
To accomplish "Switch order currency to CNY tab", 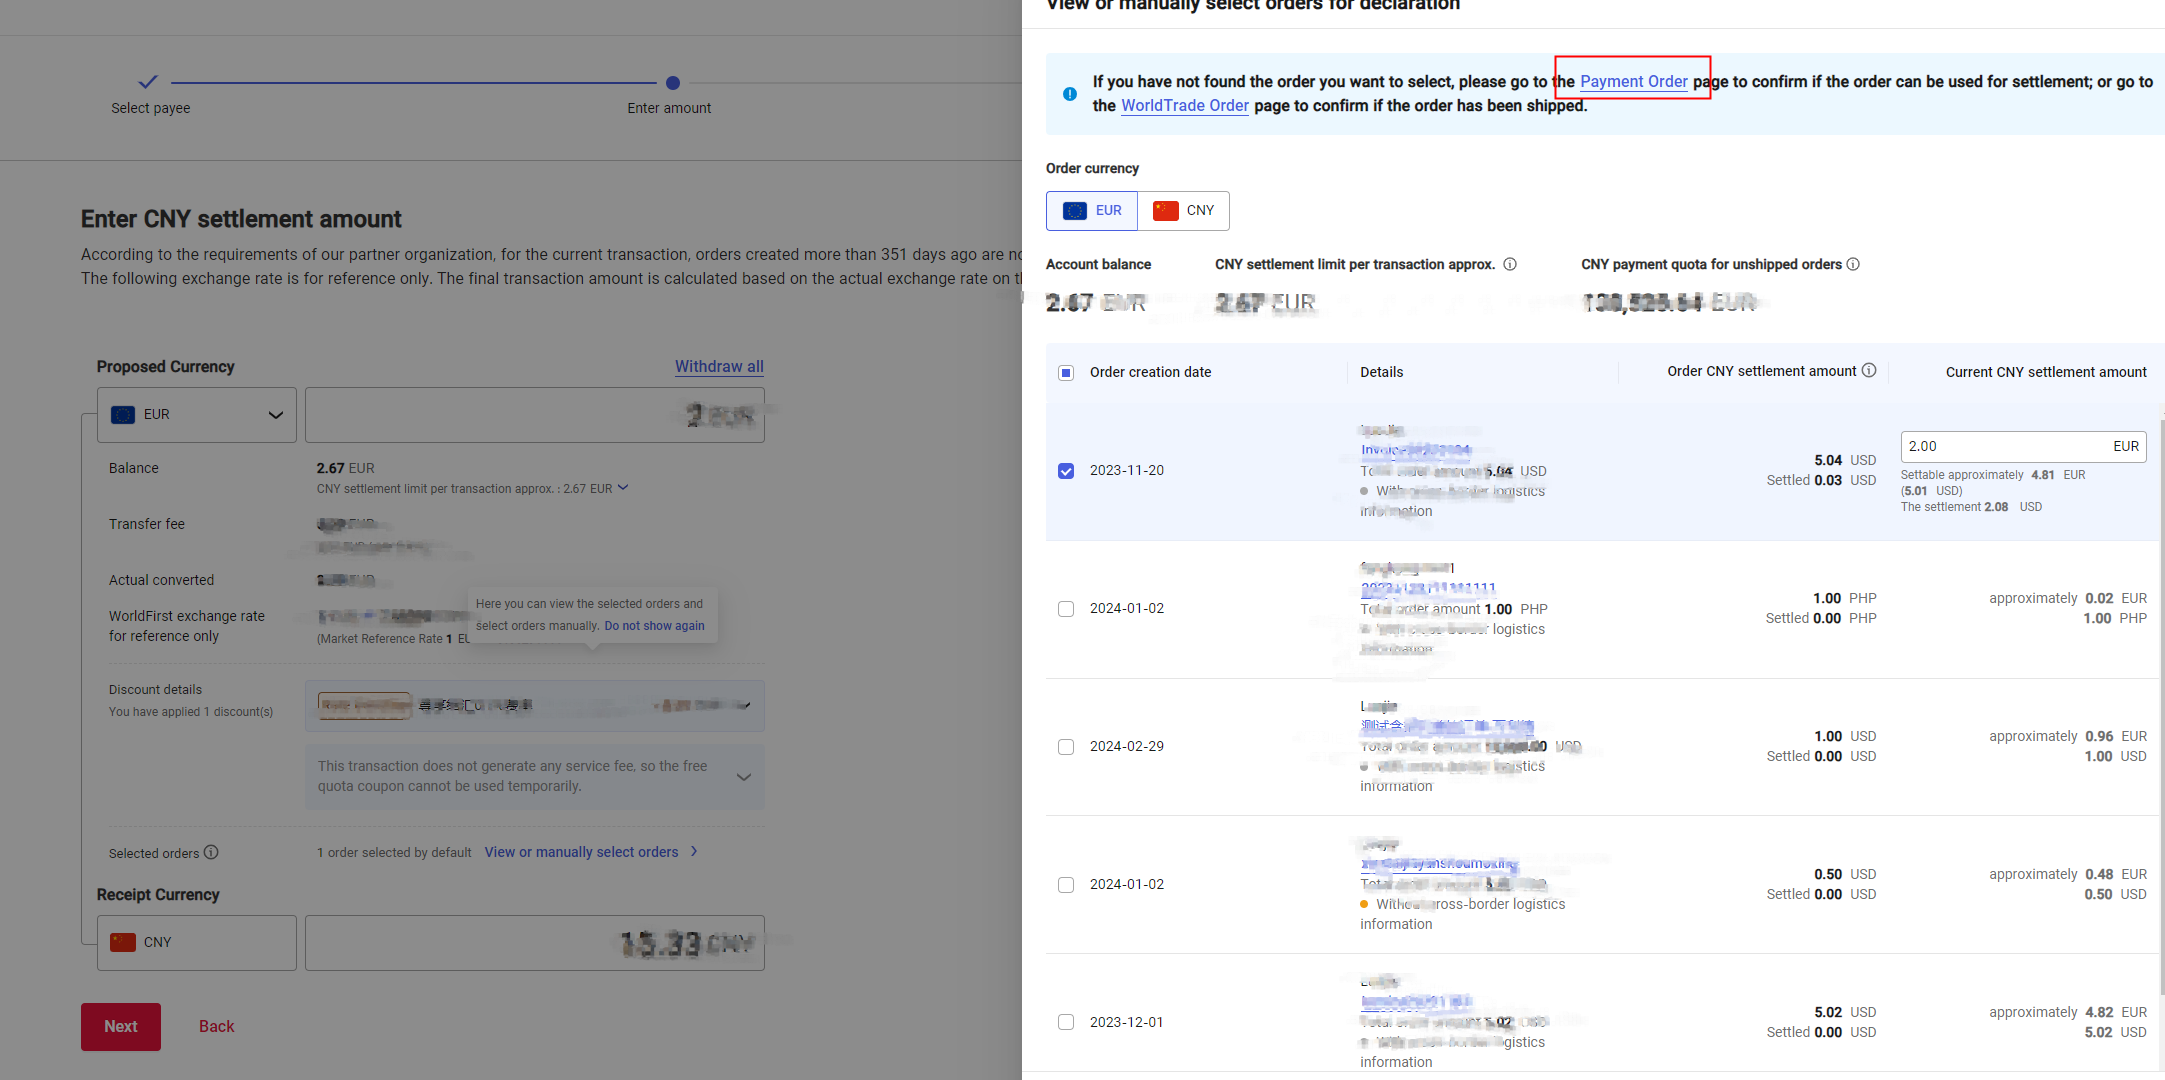I will pyautogui.click(x=1184, y=211).
